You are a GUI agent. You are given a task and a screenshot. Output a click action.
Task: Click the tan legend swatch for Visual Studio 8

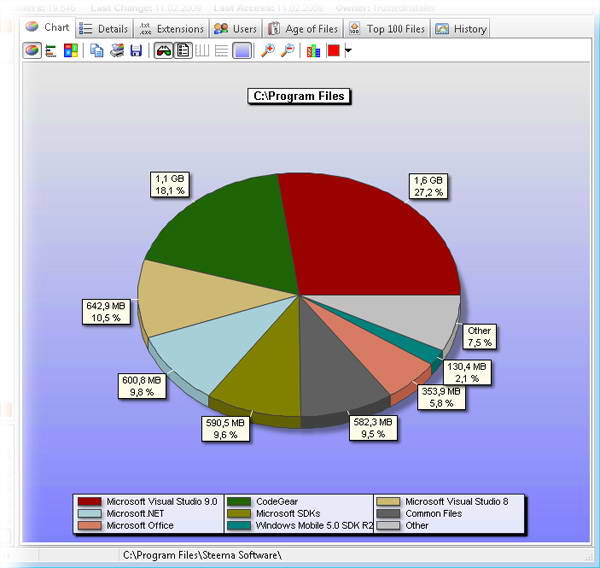tap(388, 501)
